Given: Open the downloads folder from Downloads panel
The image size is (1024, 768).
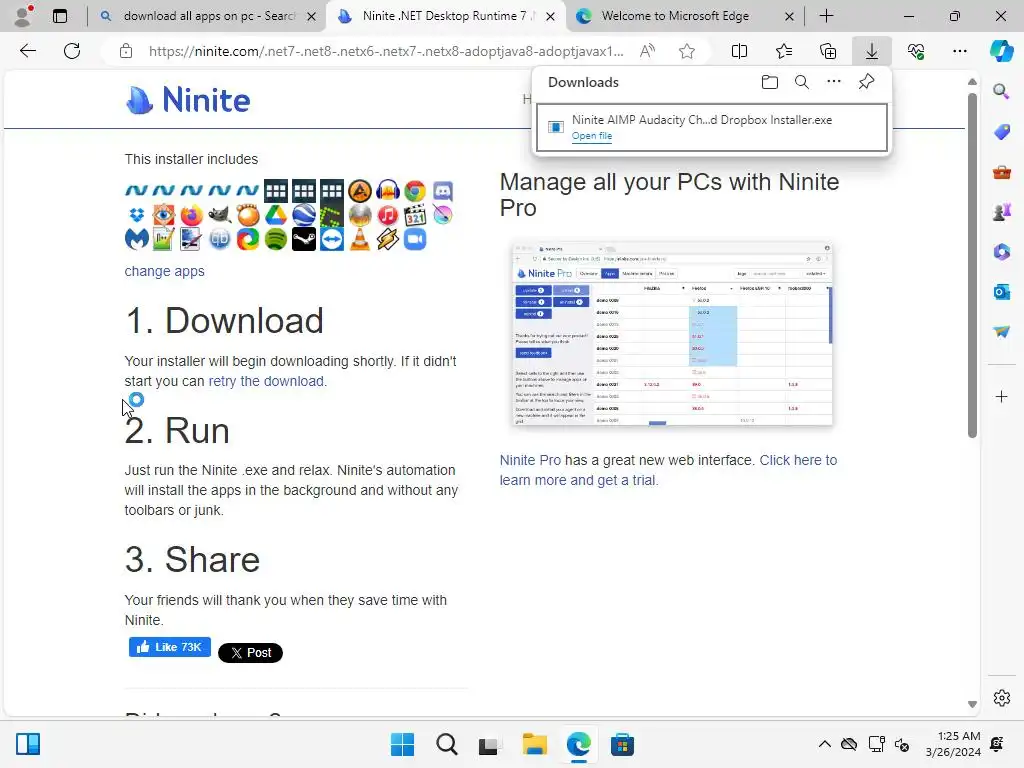Looking at the screenshot, I should [769, 82].
